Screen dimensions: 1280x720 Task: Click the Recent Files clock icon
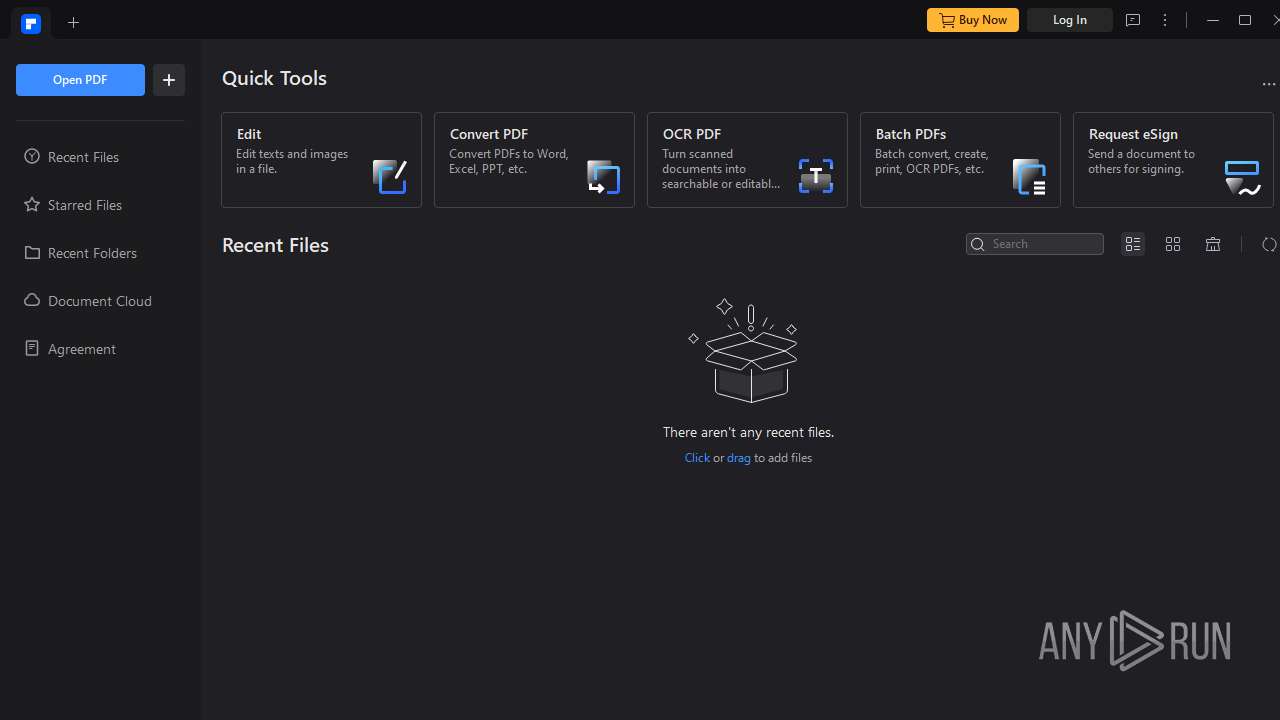32,156
